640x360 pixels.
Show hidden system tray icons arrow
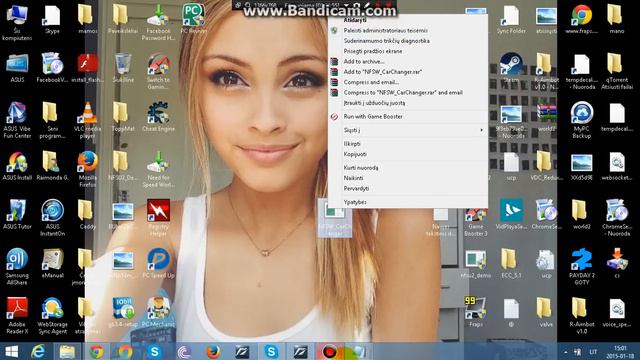pyautogui.click(x=565, y=352)
